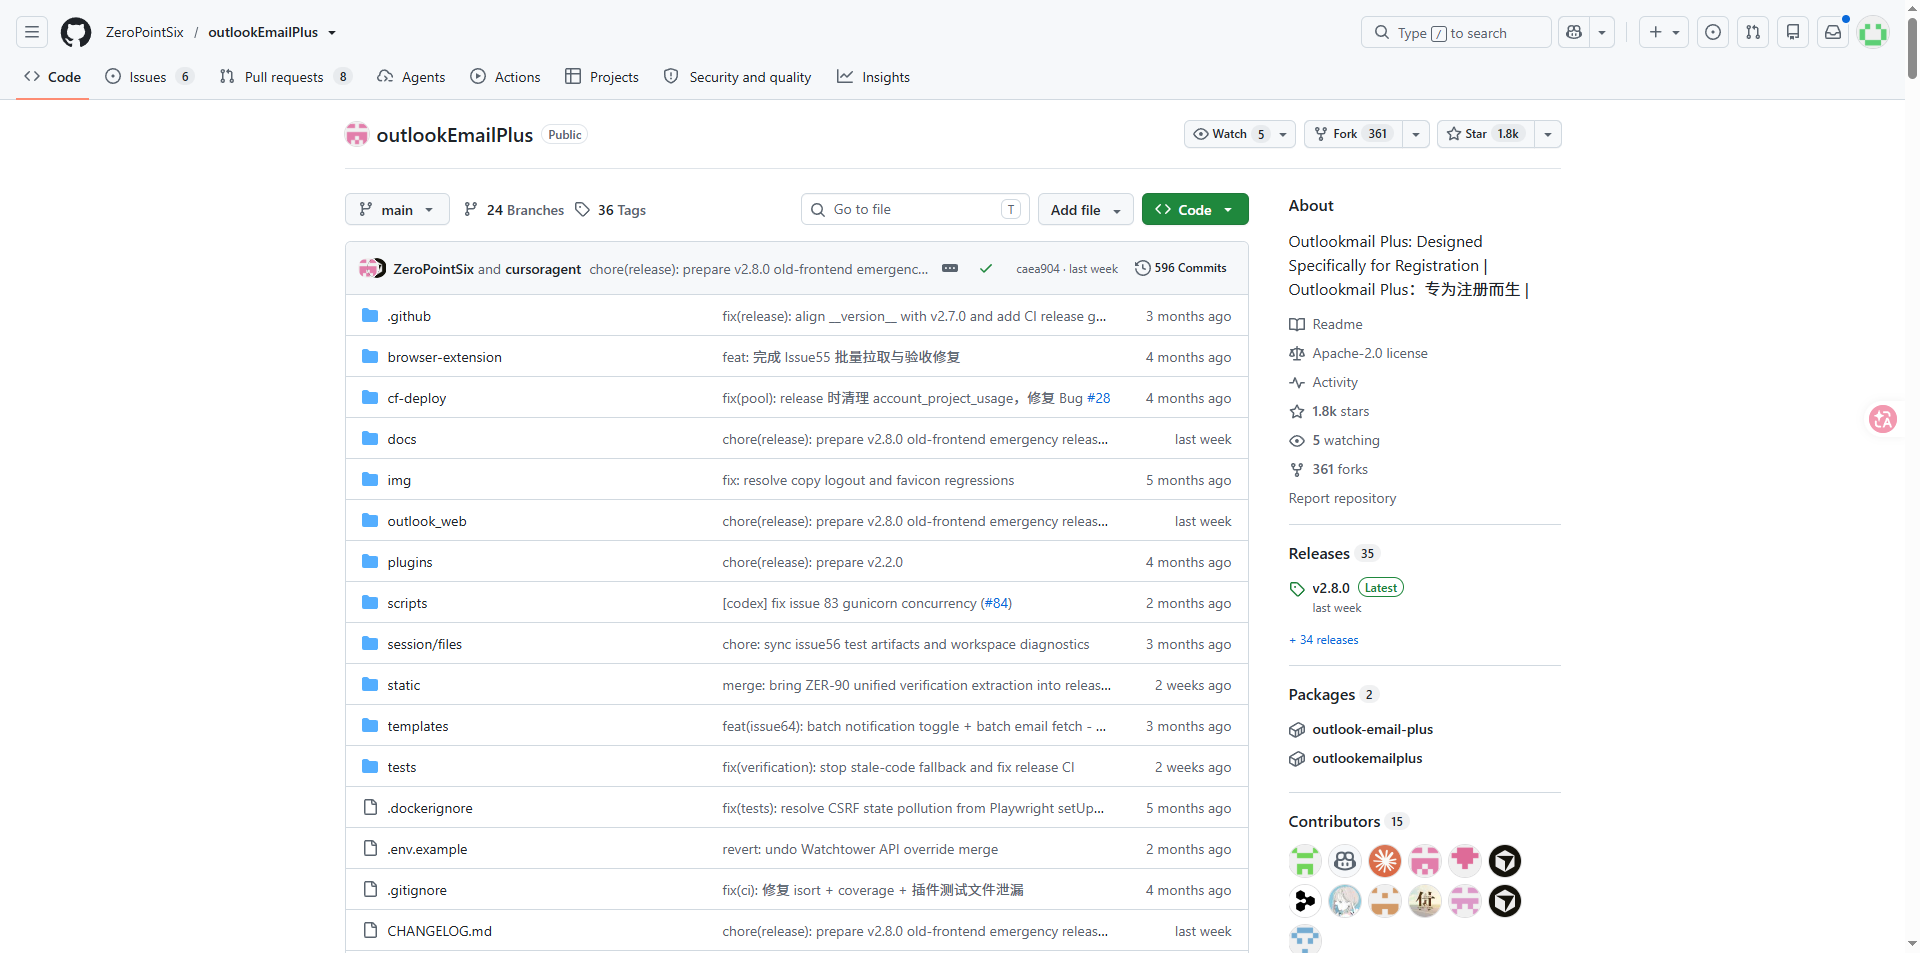Open the ZeroPointSix owner link in breadcrumb

pos(145,32)
